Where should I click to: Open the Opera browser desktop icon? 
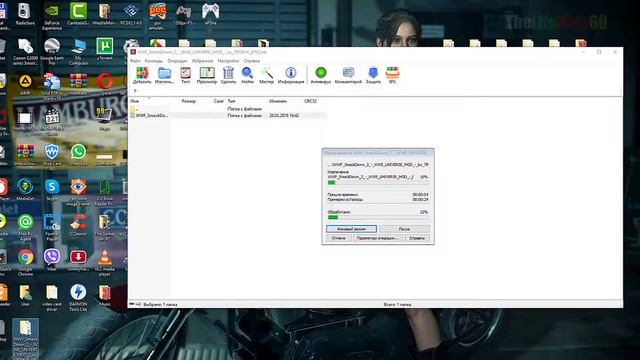pyautogui.click(x=104, y=84)
